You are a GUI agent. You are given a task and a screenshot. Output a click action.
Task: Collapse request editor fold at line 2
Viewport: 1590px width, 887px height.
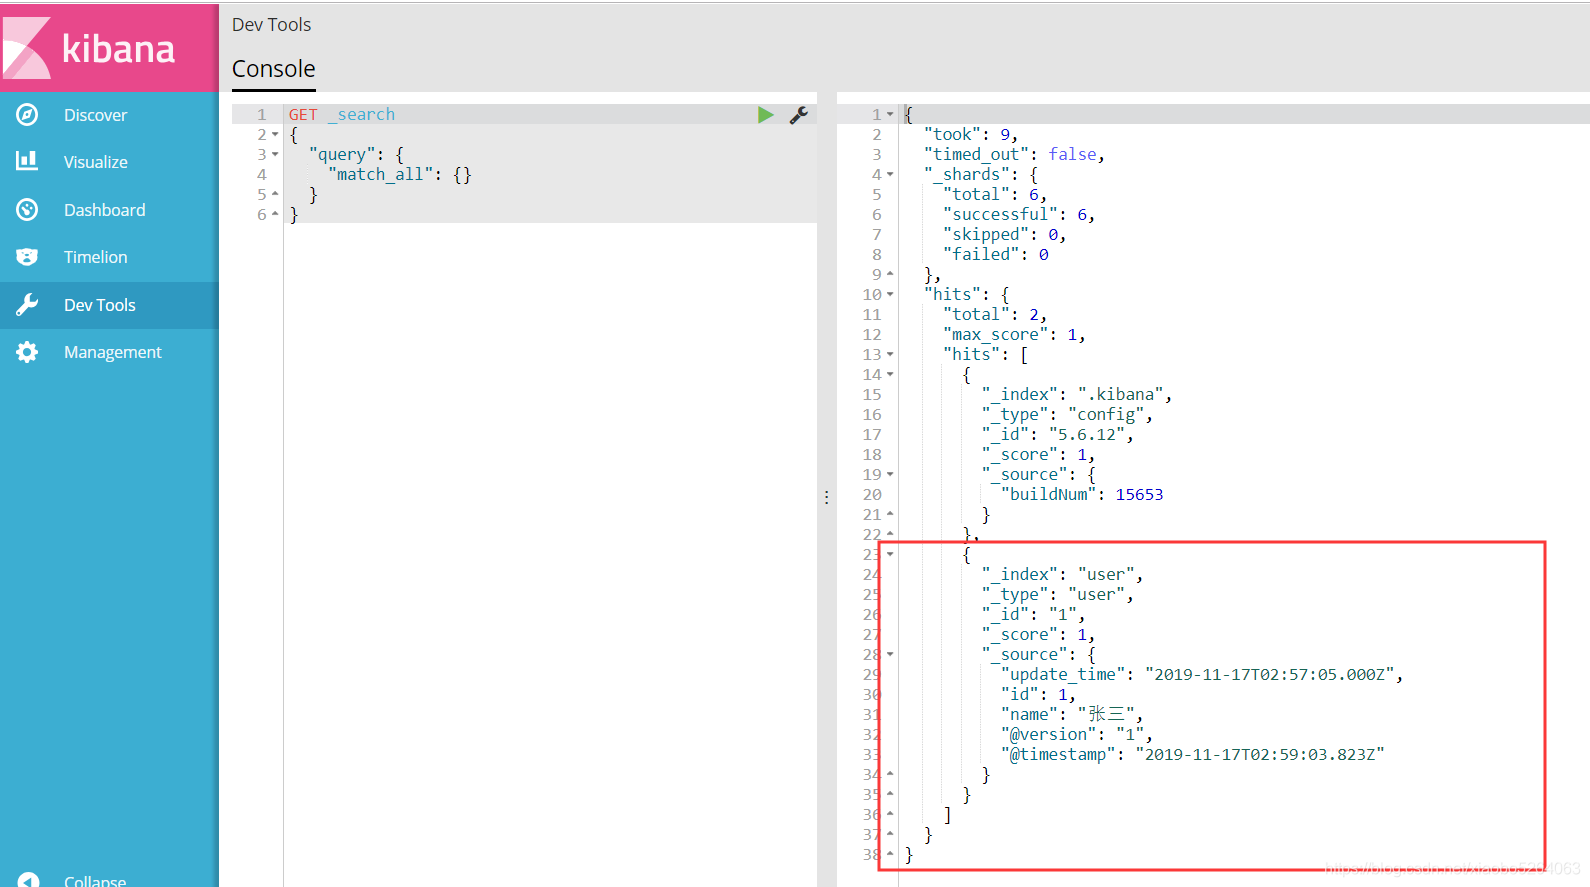pyautogui.click(x=275, y=134)
